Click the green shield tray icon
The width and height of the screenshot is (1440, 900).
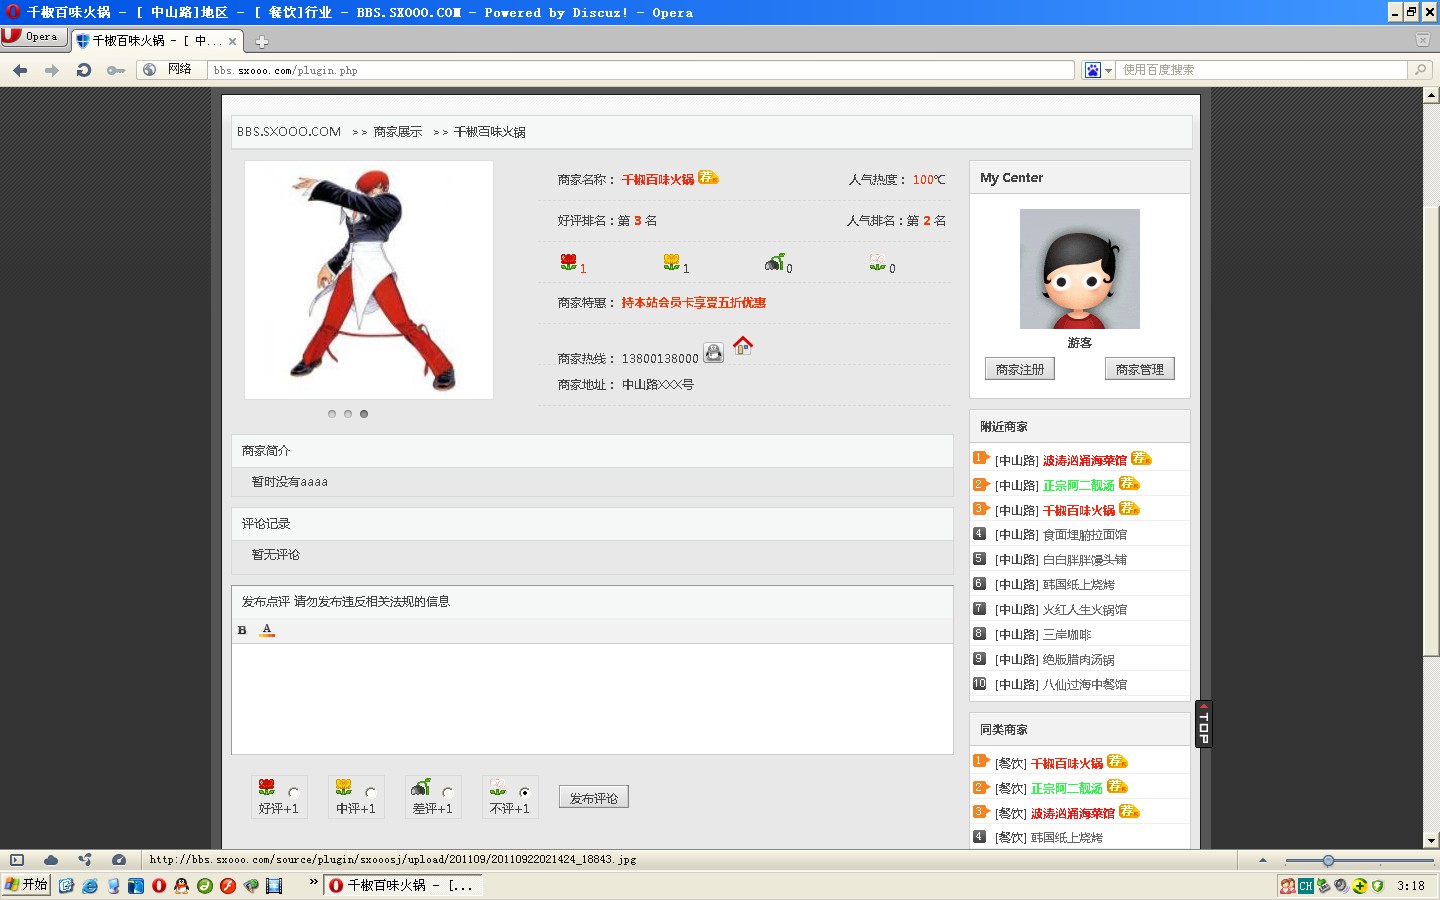point(1378,886)
